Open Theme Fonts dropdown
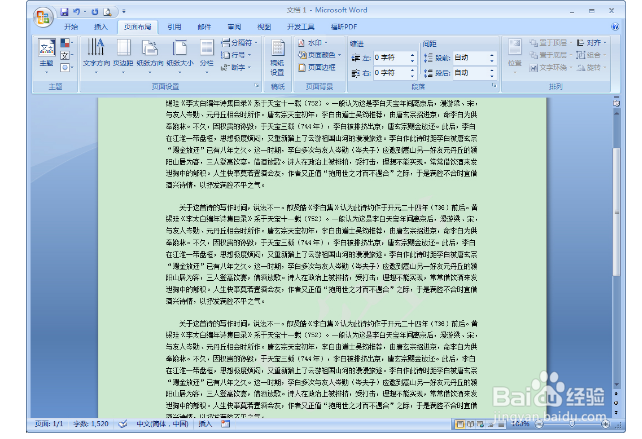The height and width of the screenshot is (439, 642). pos(66,55)
